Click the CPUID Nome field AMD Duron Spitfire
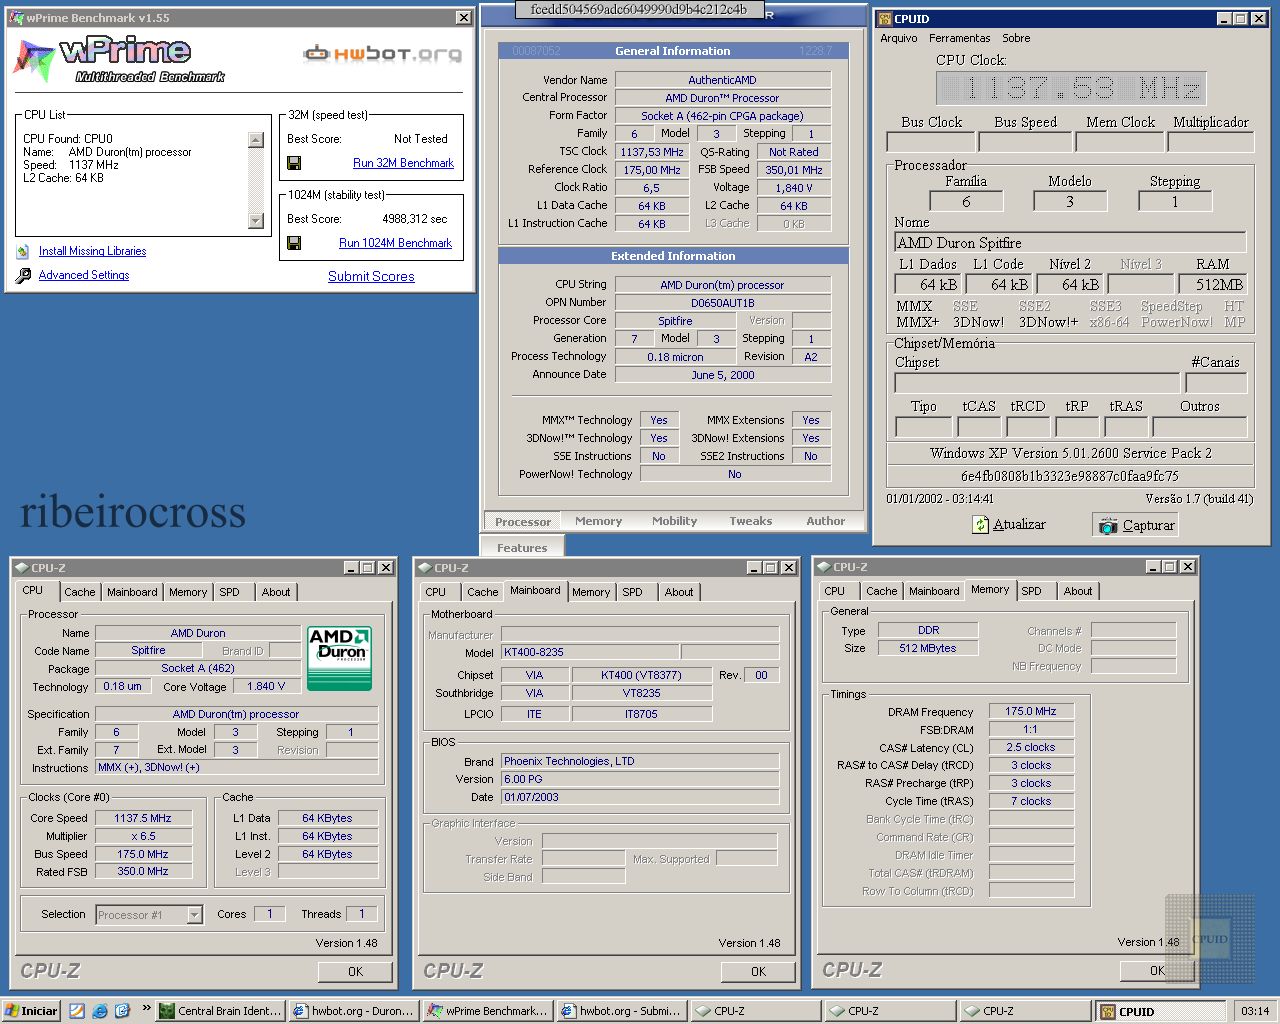1280x1024 pixels. point(1070,243)
